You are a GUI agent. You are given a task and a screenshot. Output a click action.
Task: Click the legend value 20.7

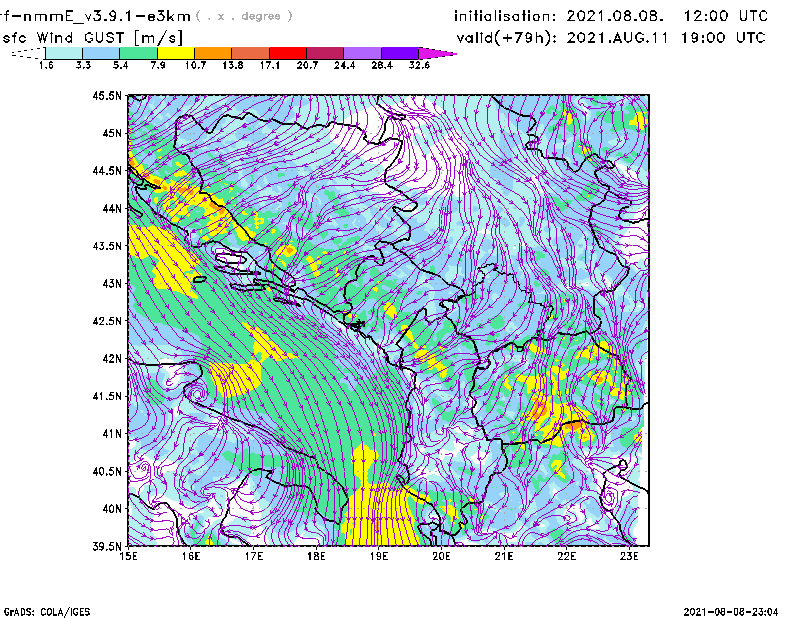307,65
